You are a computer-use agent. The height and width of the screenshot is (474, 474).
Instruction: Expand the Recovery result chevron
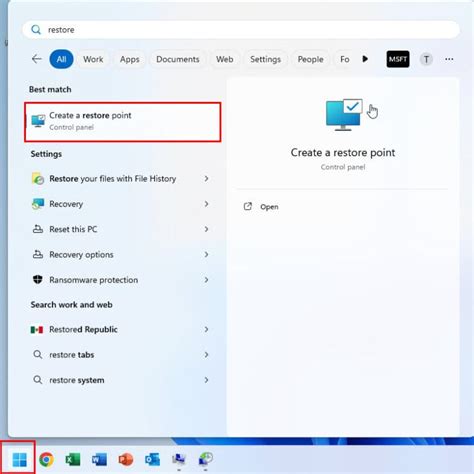tap(206, 204)
